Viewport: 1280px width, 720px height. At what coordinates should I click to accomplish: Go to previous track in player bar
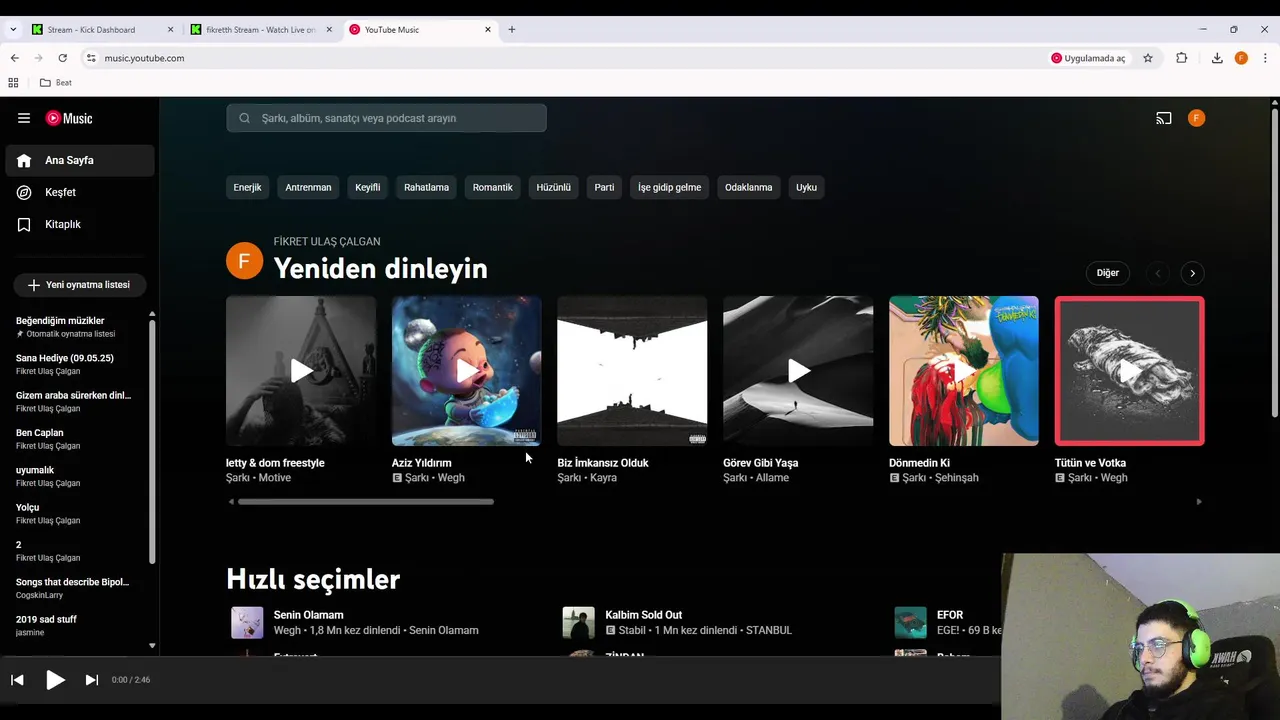point(17,680)
